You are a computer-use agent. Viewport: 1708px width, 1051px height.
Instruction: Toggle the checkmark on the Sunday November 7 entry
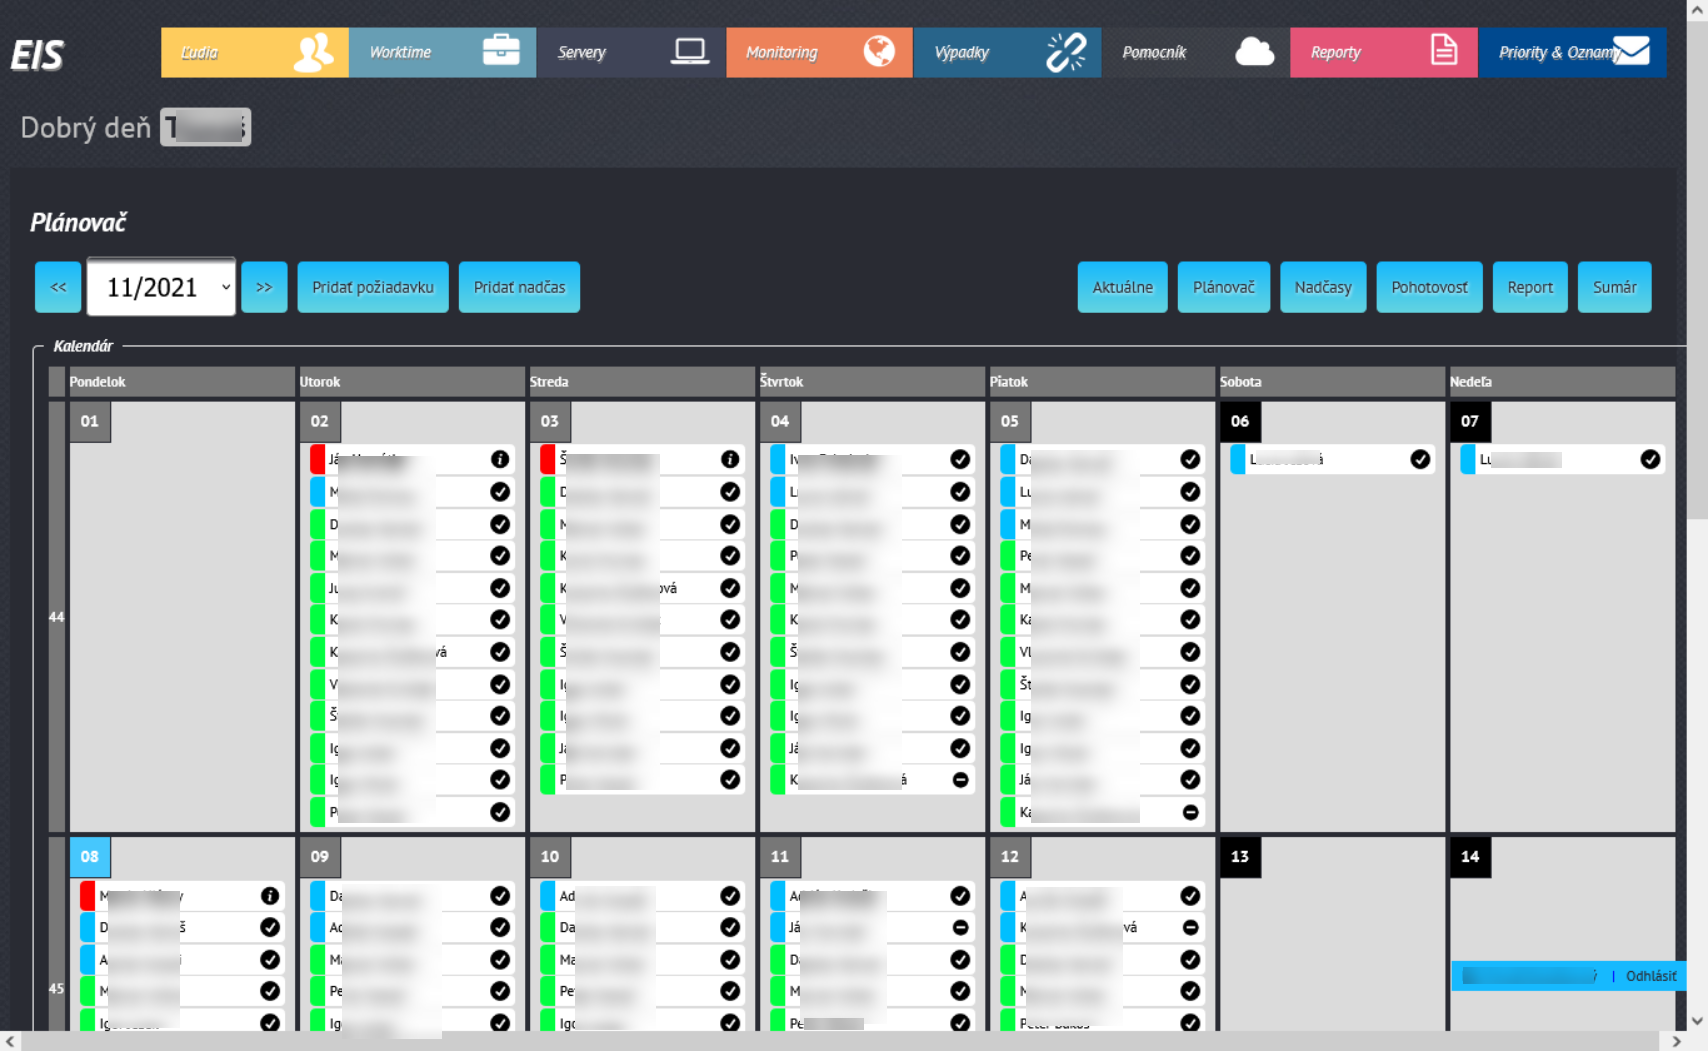coord(1650,459)
